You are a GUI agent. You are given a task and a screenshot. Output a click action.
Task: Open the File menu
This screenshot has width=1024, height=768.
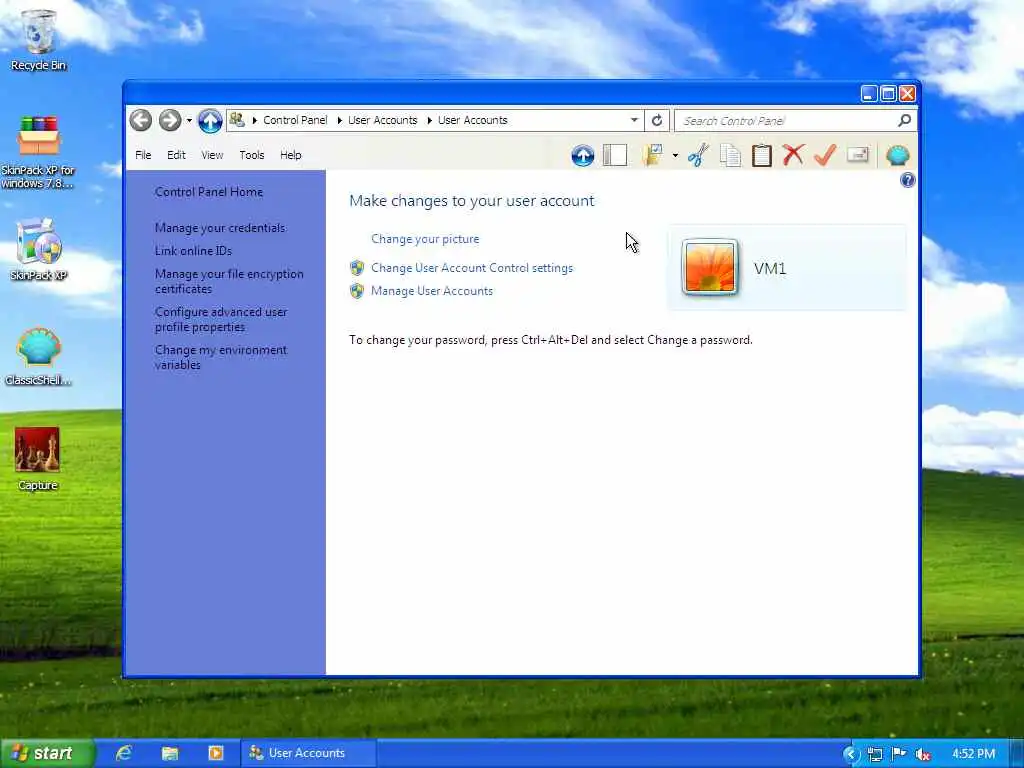tap(143, 155)
